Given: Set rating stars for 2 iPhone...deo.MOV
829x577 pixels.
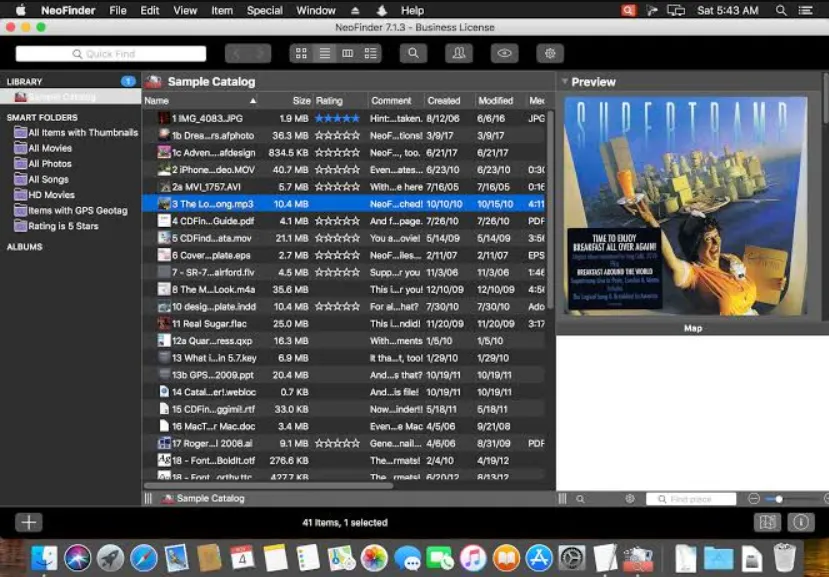Looking at the screenshot, I should pyautogui.click(x=337, y=170).
